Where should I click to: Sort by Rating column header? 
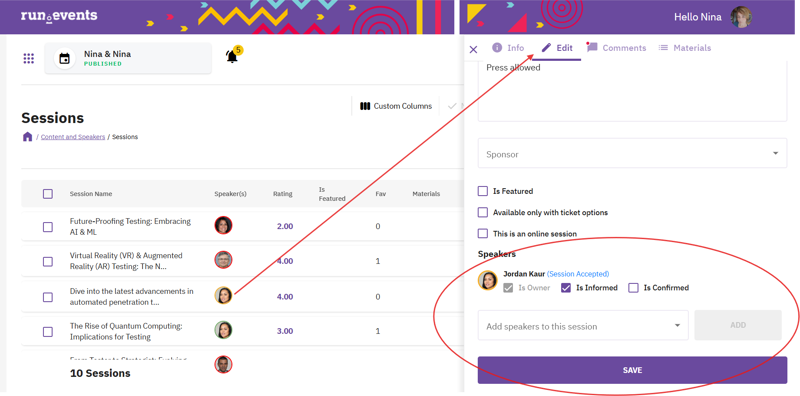coord(283,194)
